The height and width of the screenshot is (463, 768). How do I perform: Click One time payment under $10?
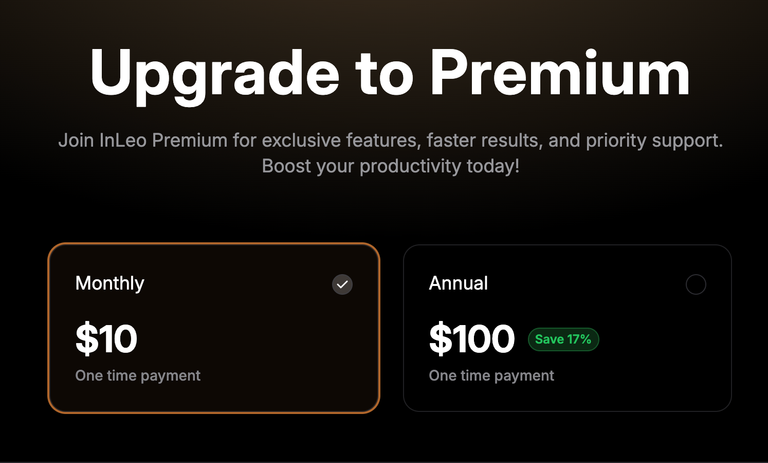click(x=138, y=376)
